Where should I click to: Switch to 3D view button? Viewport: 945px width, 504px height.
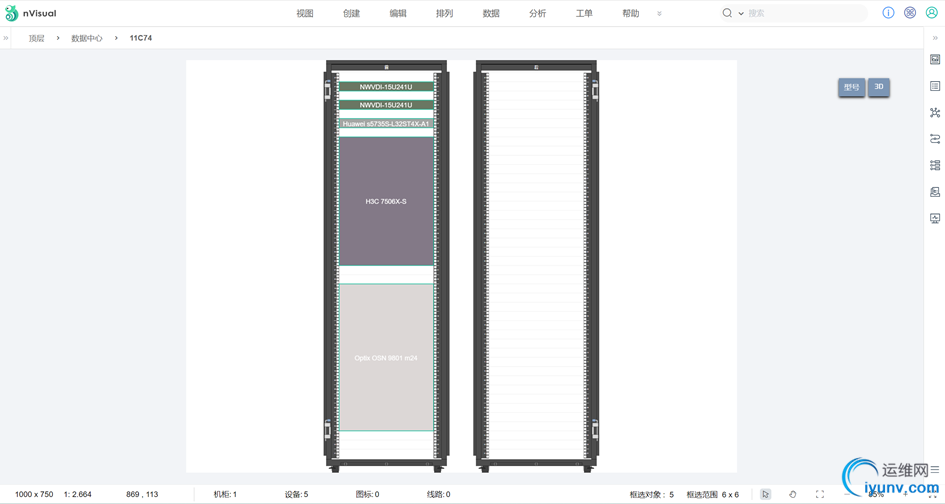[x=879, y=87]
